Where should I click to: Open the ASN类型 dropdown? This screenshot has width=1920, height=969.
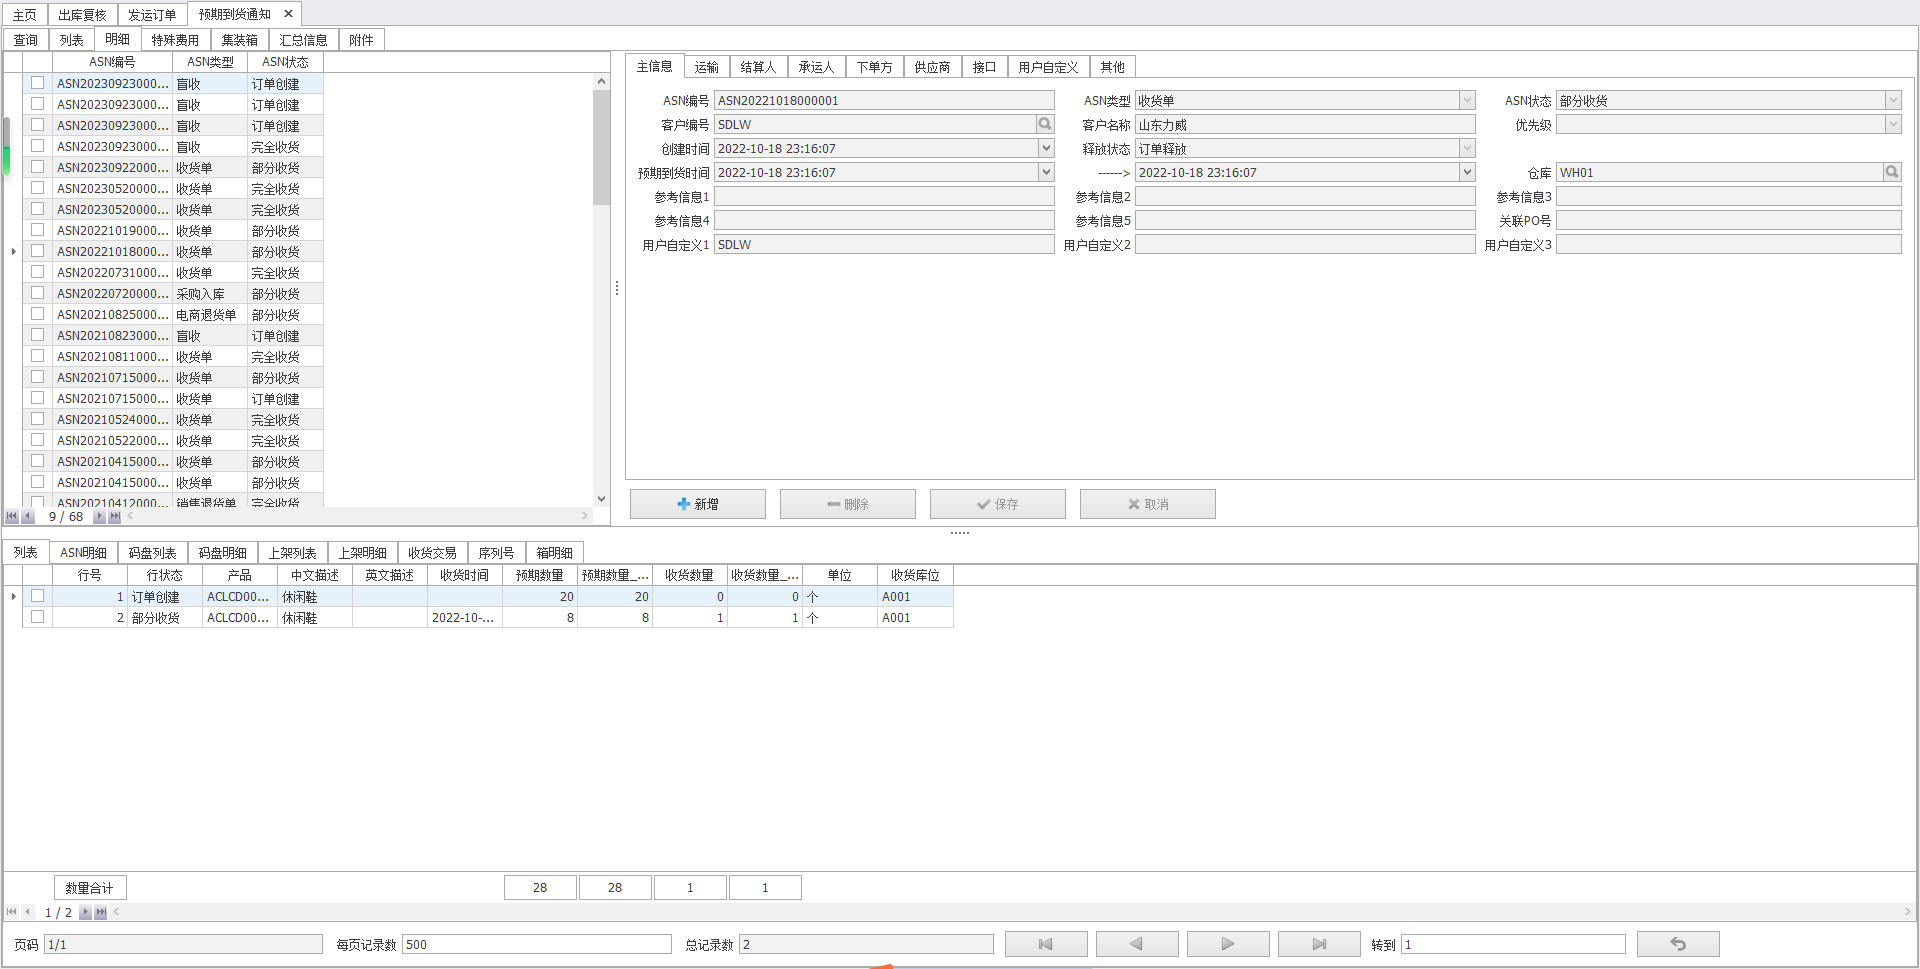pyautogui.click(x=1467, y=100)
